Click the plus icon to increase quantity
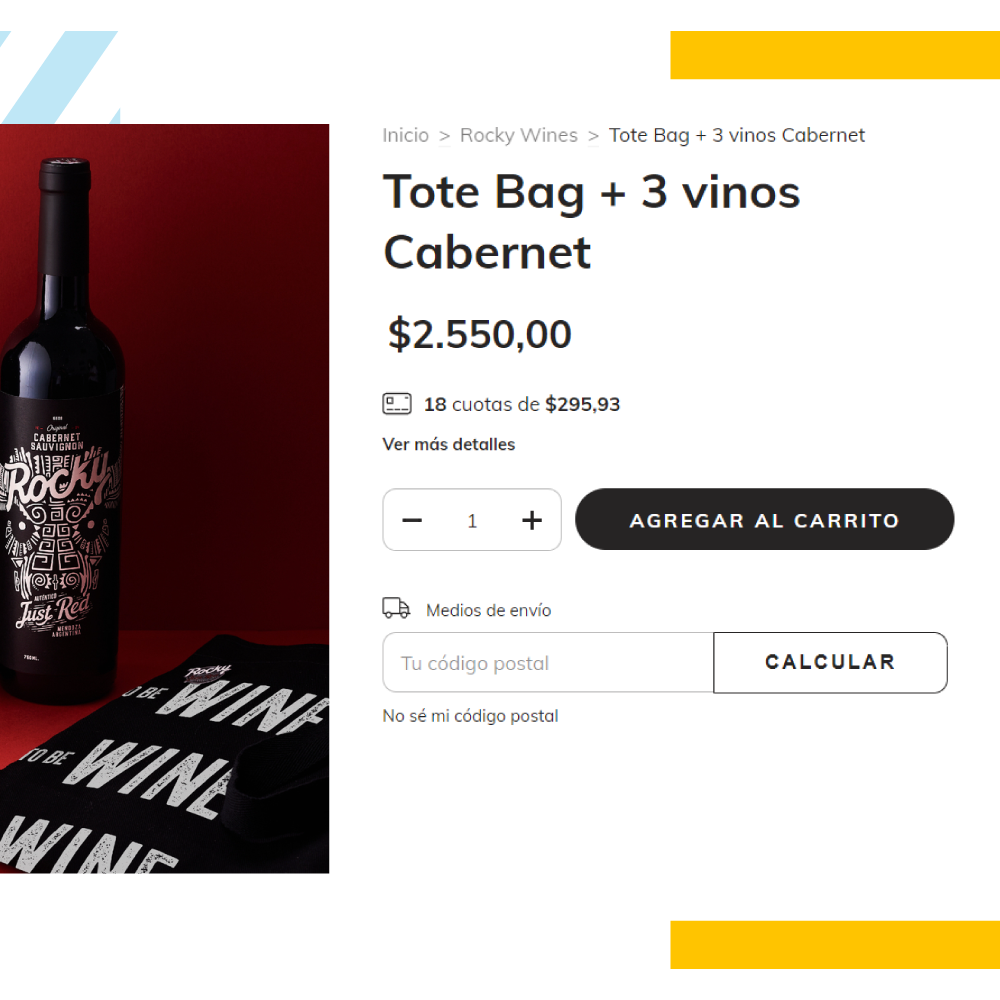This screenshot has width=1000, height=1000. coord(532,520)
